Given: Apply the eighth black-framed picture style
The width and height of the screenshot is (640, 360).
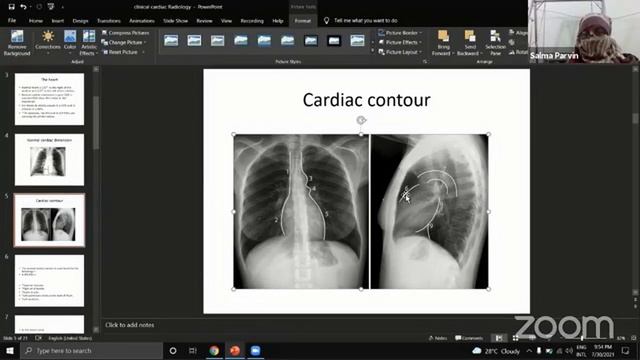Looking at the screenshot, I should point(334,40).
